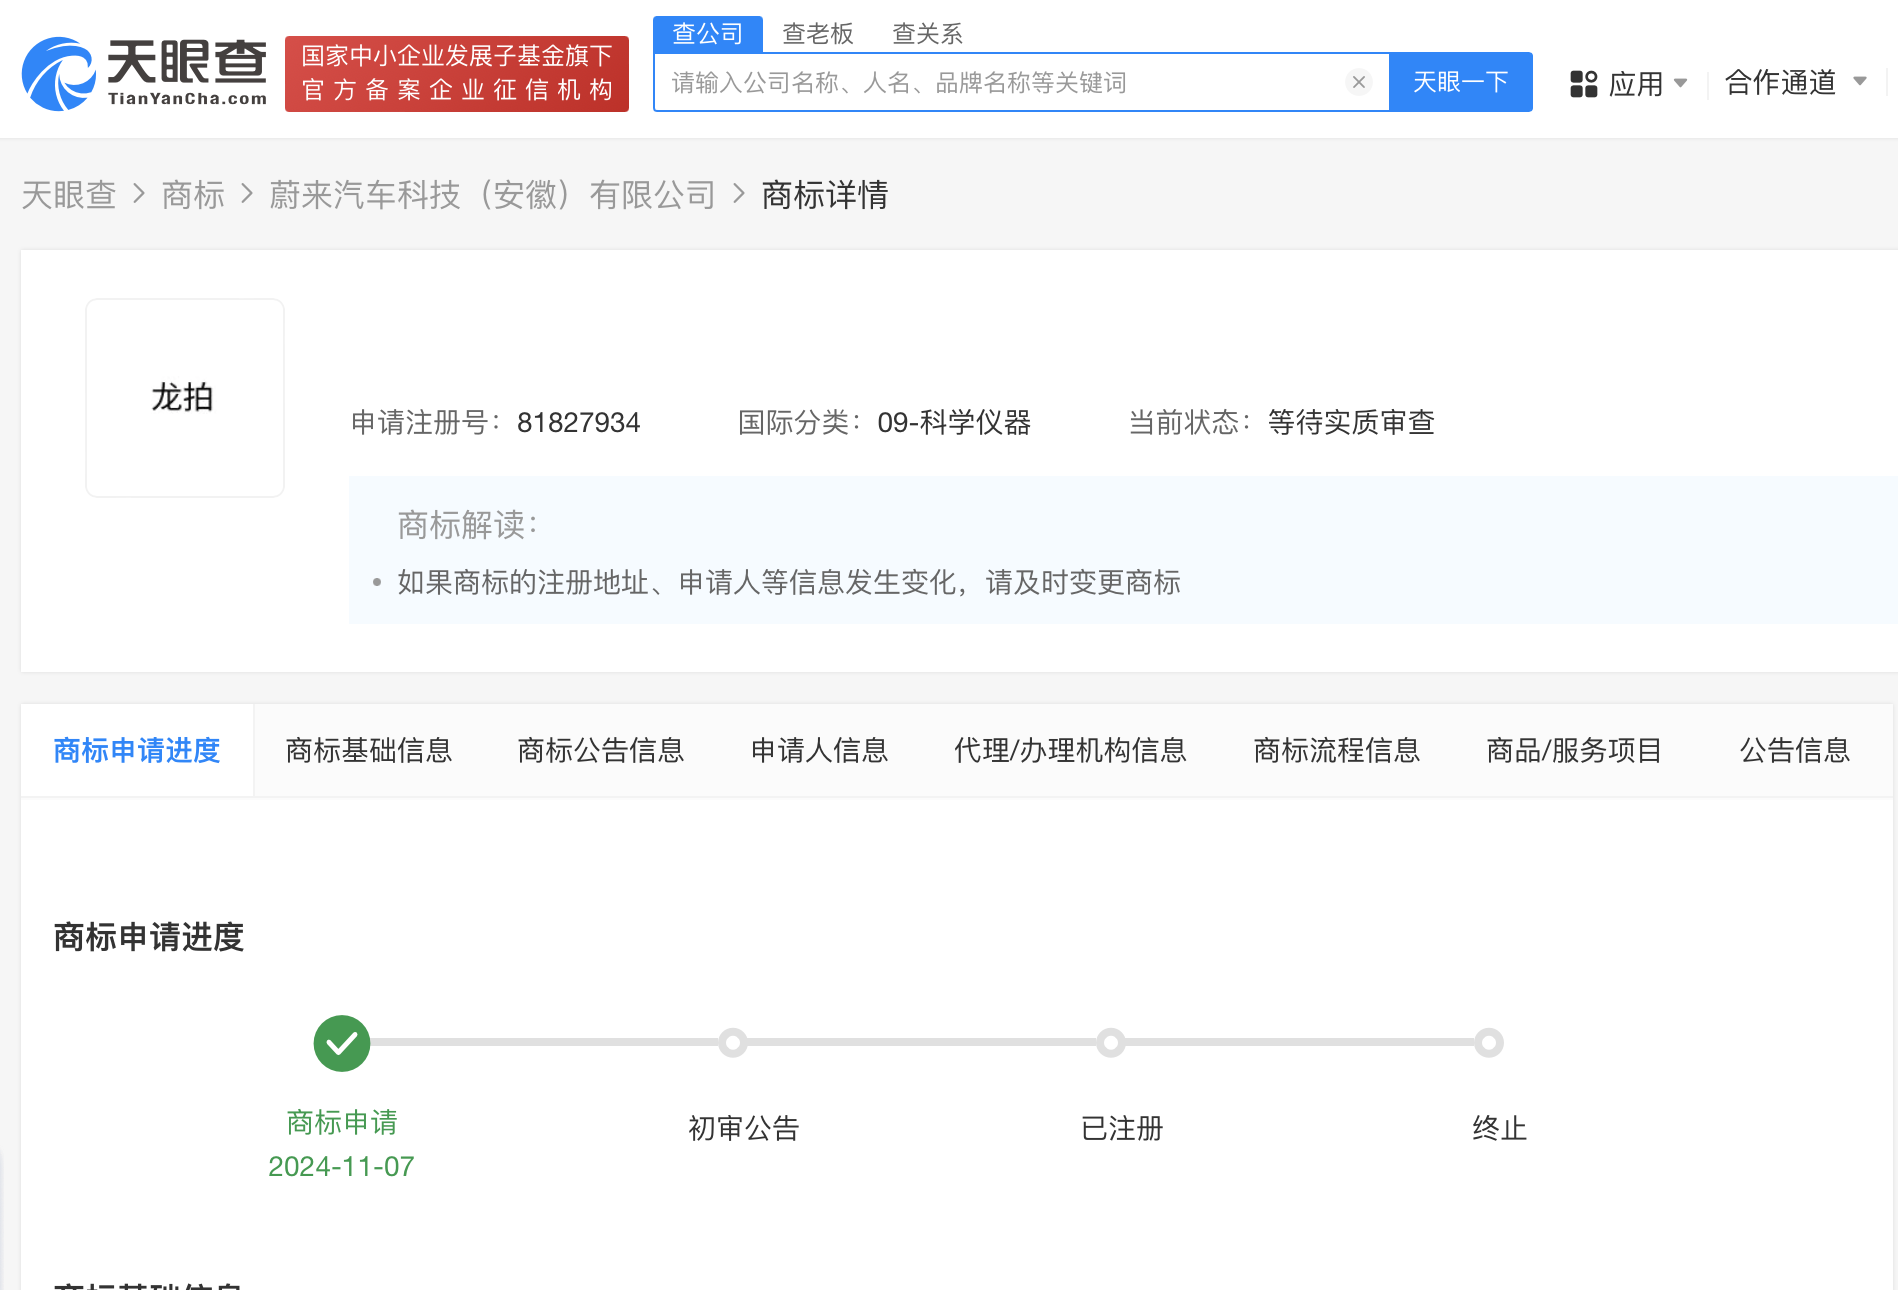Select the 查公司 search tab
The height and width of the screenshot is (1290, 1898).
click(707, 34)
